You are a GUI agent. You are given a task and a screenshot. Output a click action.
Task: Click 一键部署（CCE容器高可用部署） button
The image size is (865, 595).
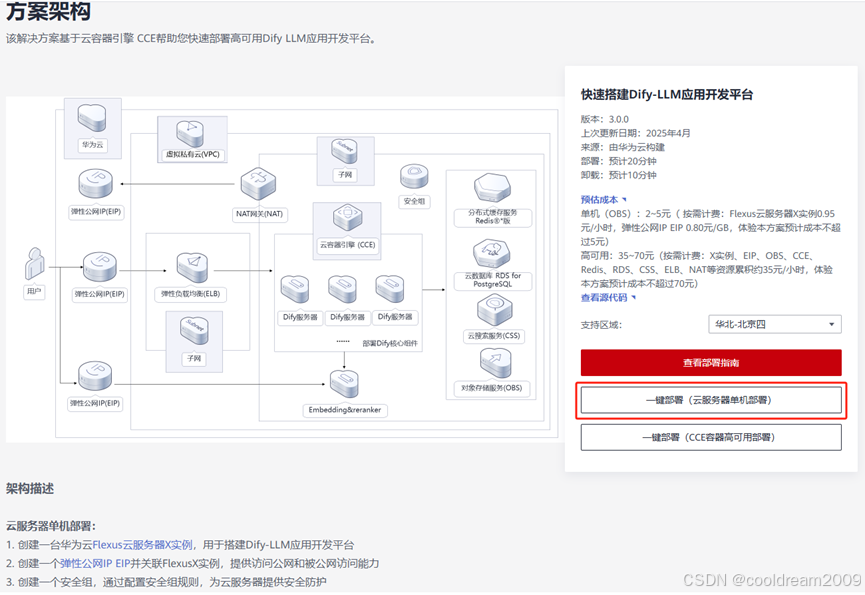point(711,437)
